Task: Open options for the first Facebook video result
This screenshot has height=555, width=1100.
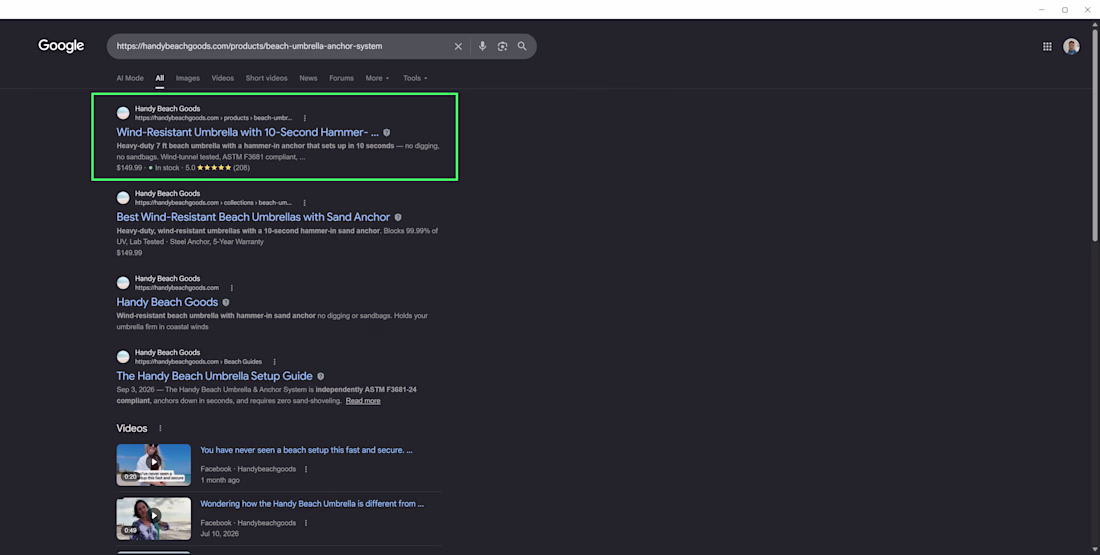Action: pyautogui.click(x=306, y=469)
